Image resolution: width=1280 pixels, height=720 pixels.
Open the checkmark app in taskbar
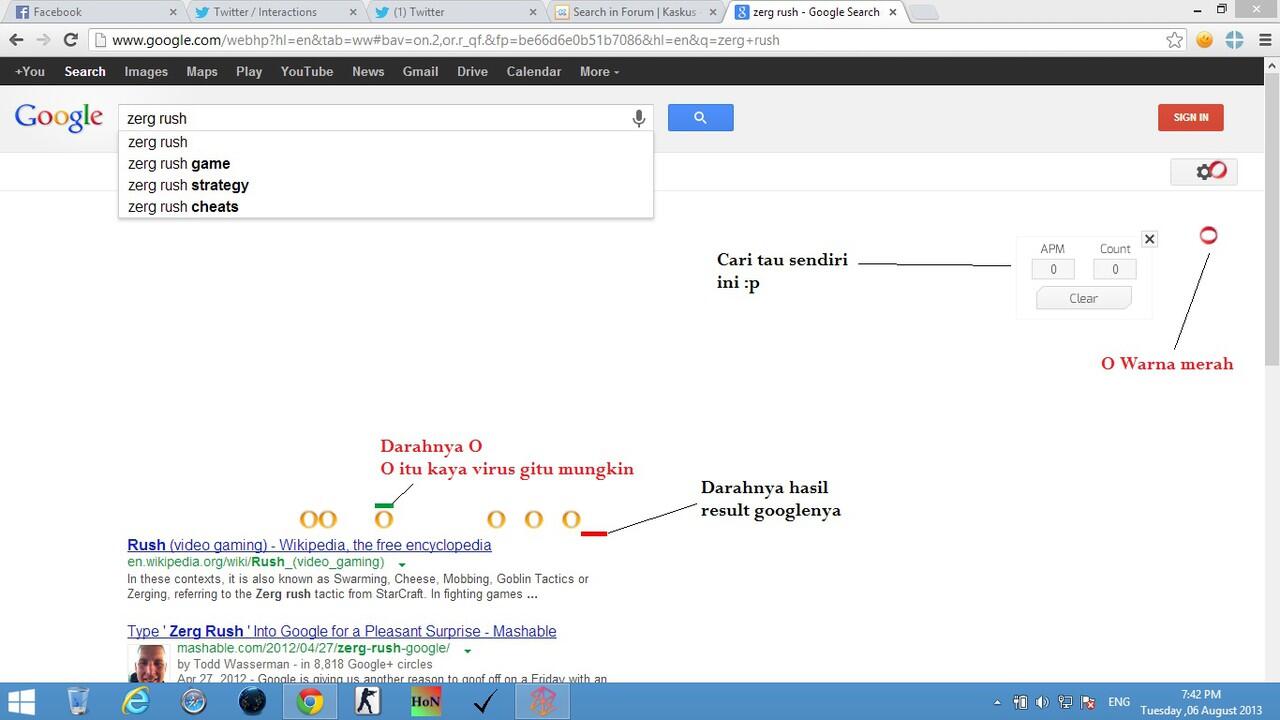click(484, 701)
